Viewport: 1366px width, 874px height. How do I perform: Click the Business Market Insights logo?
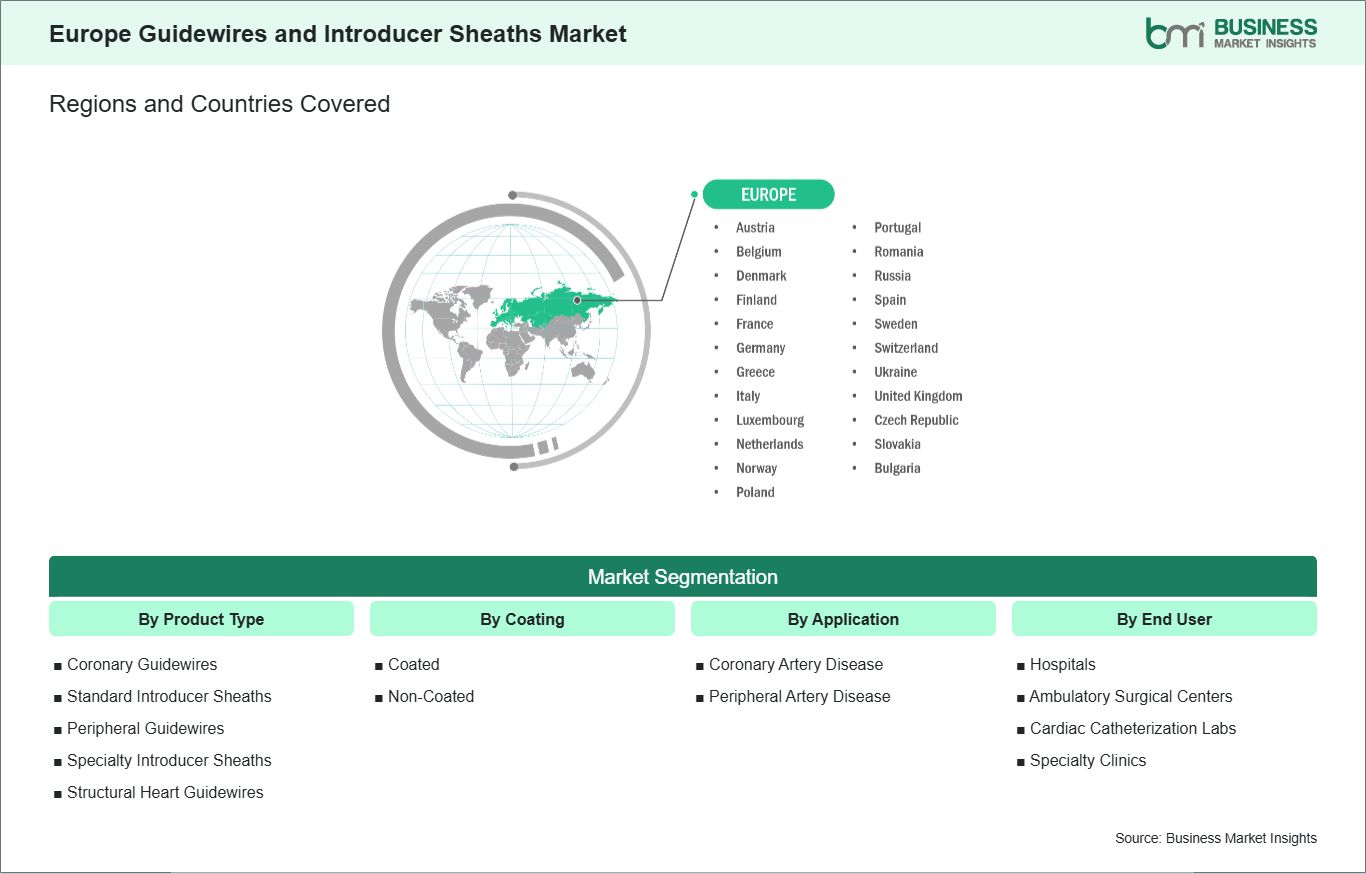tap(1230, 33)
